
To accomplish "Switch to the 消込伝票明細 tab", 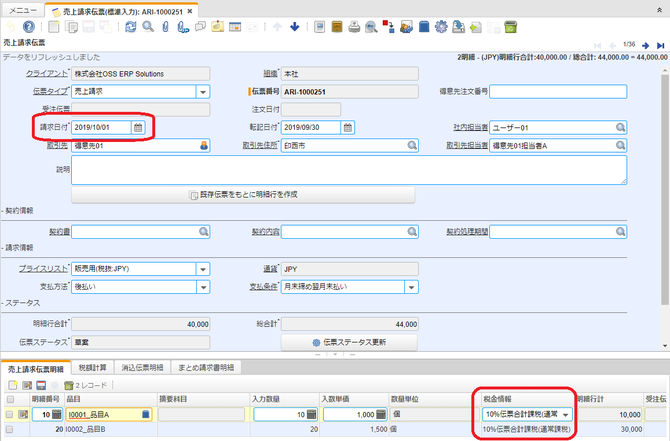I will pos(142,368).
